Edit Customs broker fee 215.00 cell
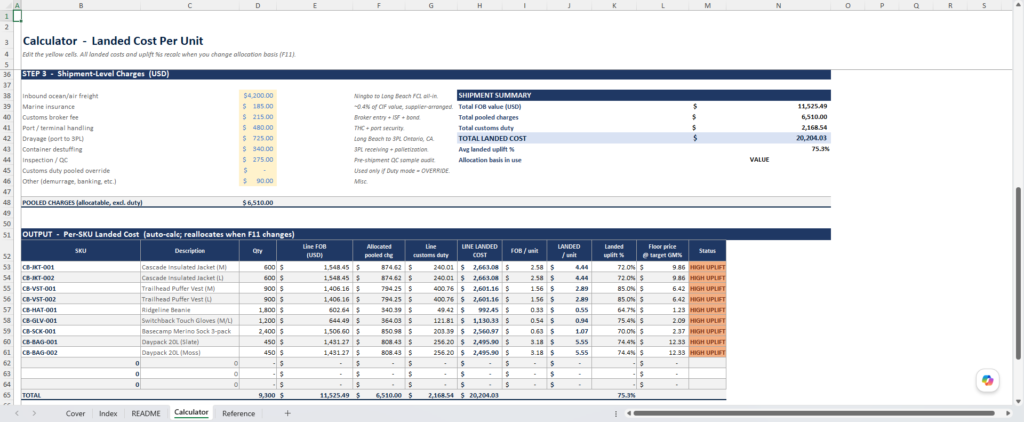 [x=257, y=117]
